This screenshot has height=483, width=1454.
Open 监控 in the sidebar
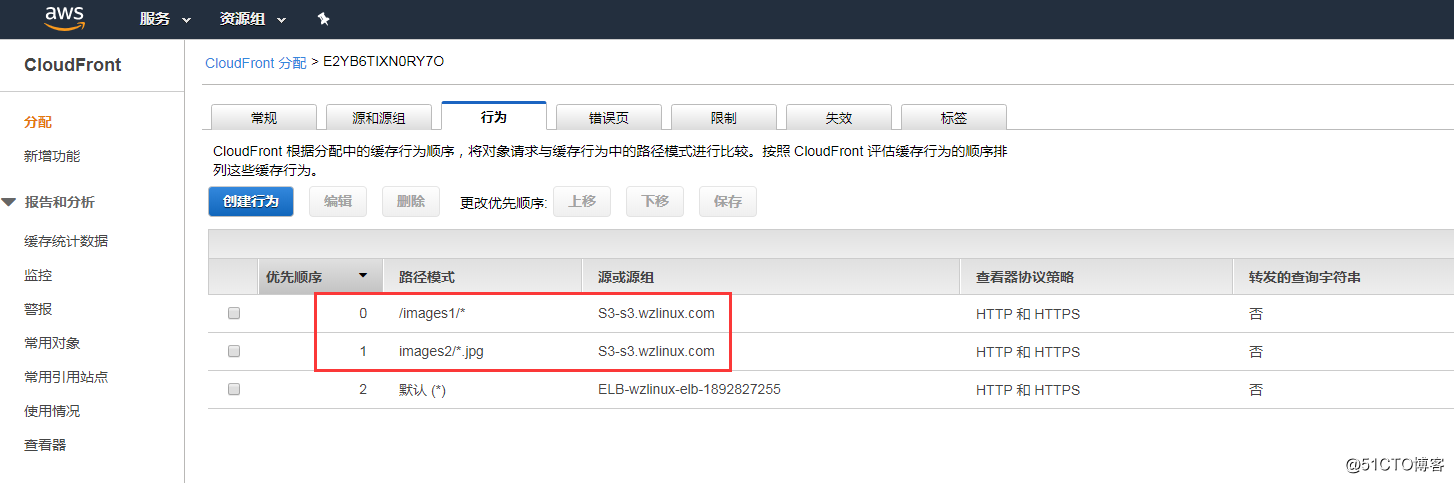coord(38,275)
